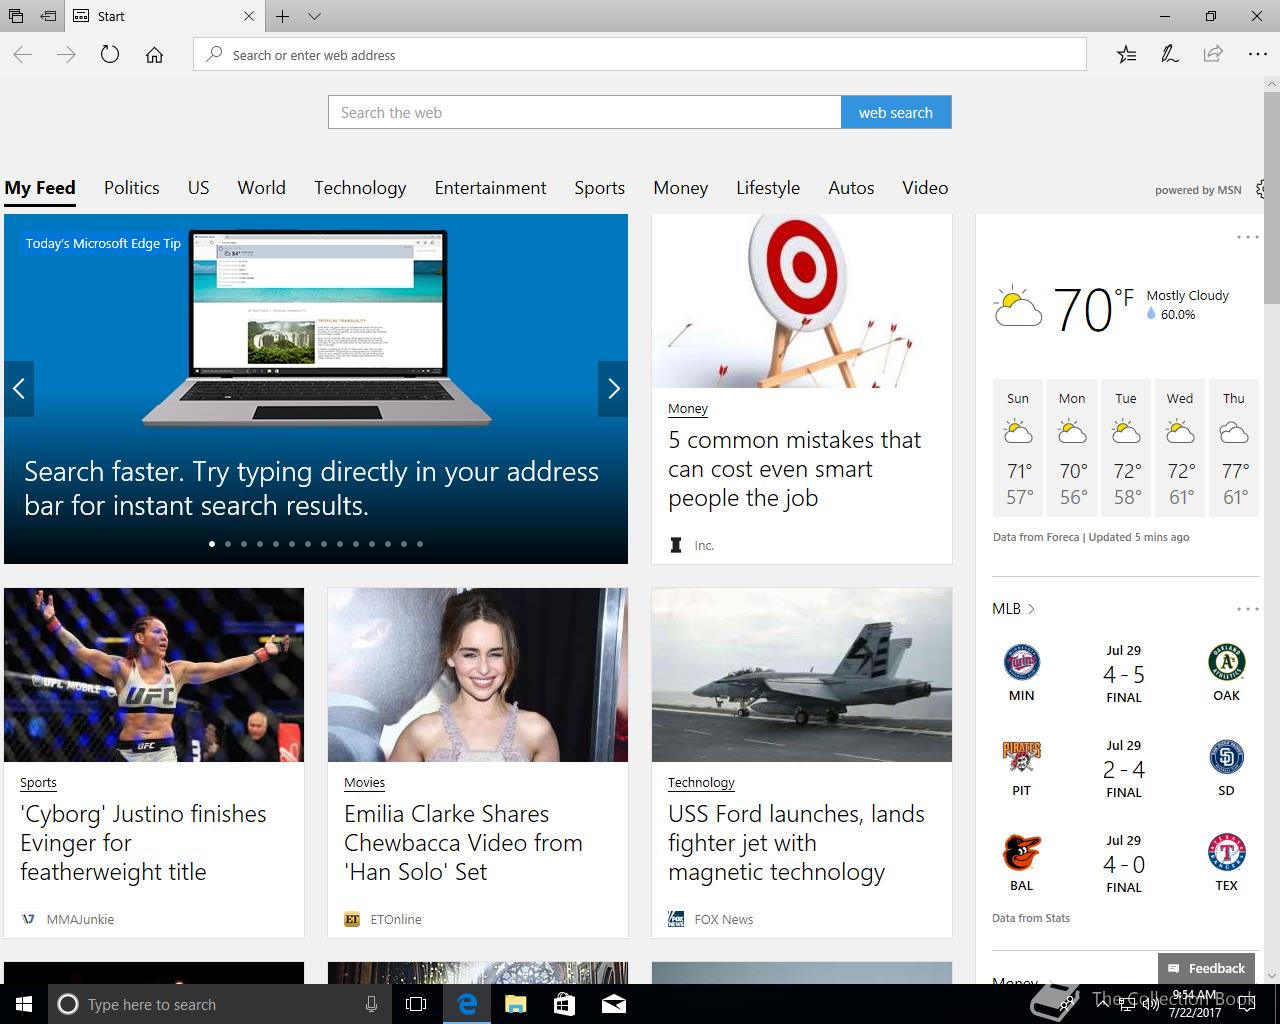Click the feed settings gear icon

pyautogui.click(x=1262, y=189)
